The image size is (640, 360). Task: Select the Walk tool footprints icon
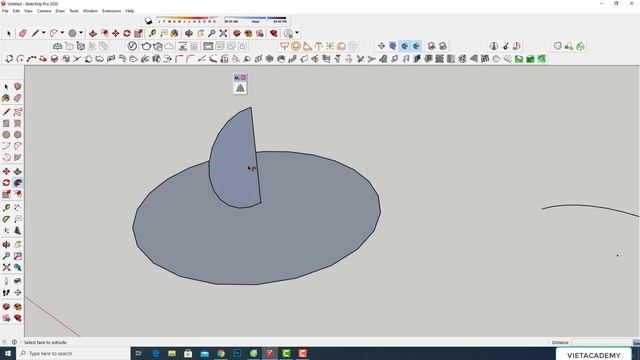point(6,293)
